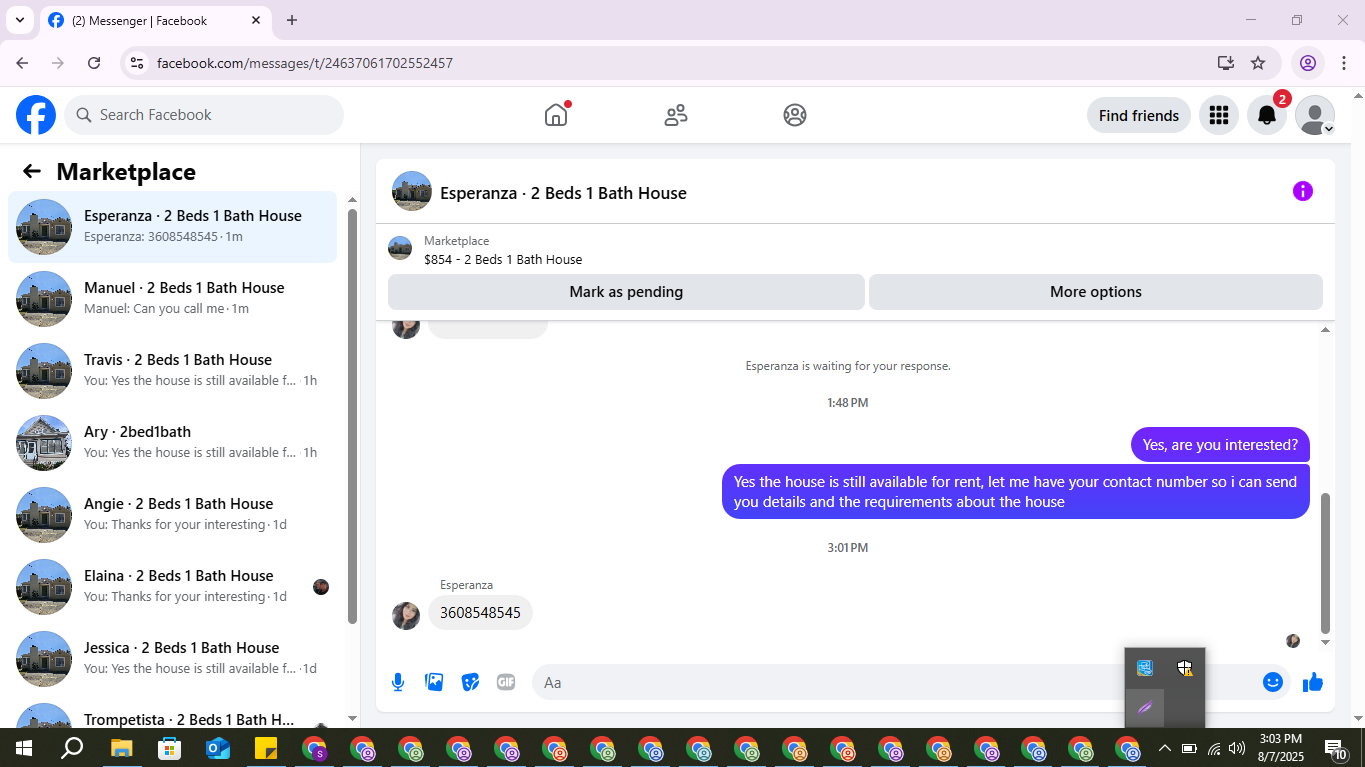The height and width of the screenshot is (767, 1365).
Task: Click the Find friends button
Action: (x=1138, y=115)
